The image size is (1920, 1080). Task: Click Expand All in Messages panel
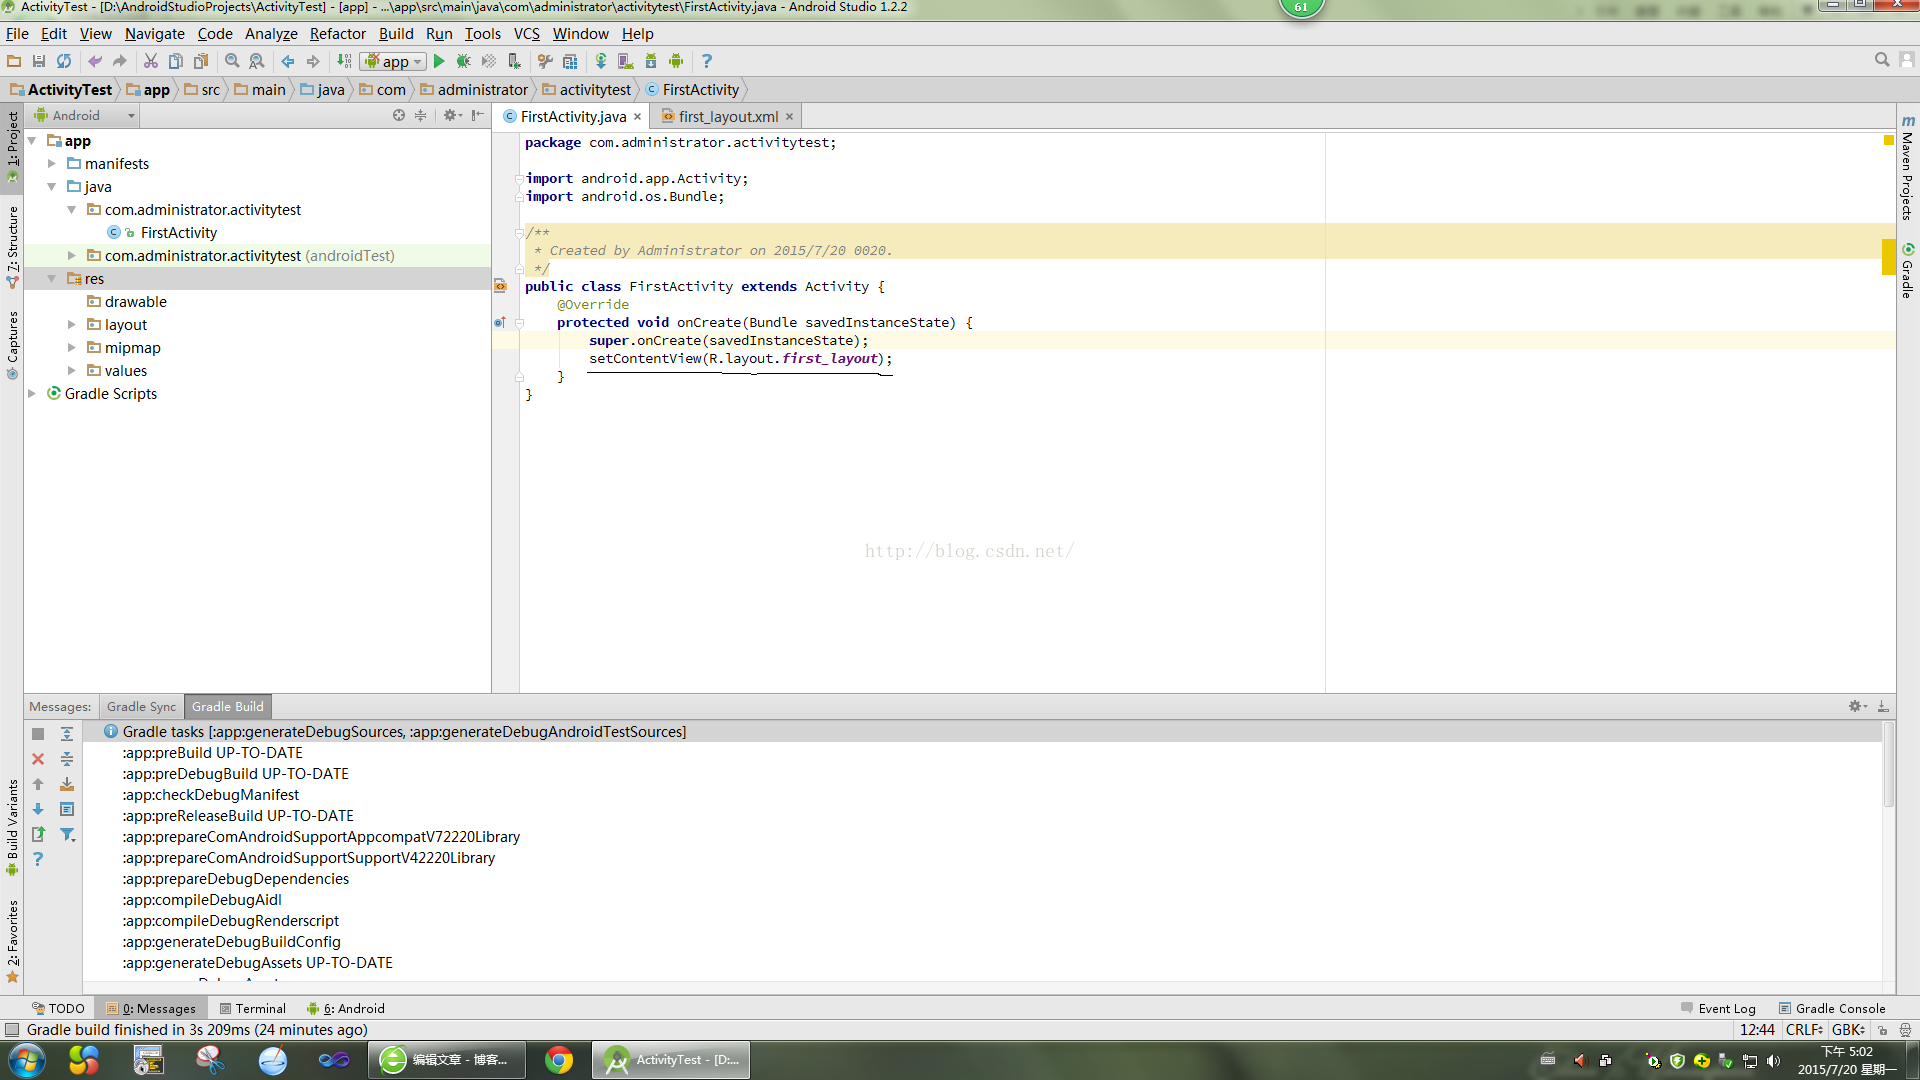pyautogui.click(x=67, y=734)
